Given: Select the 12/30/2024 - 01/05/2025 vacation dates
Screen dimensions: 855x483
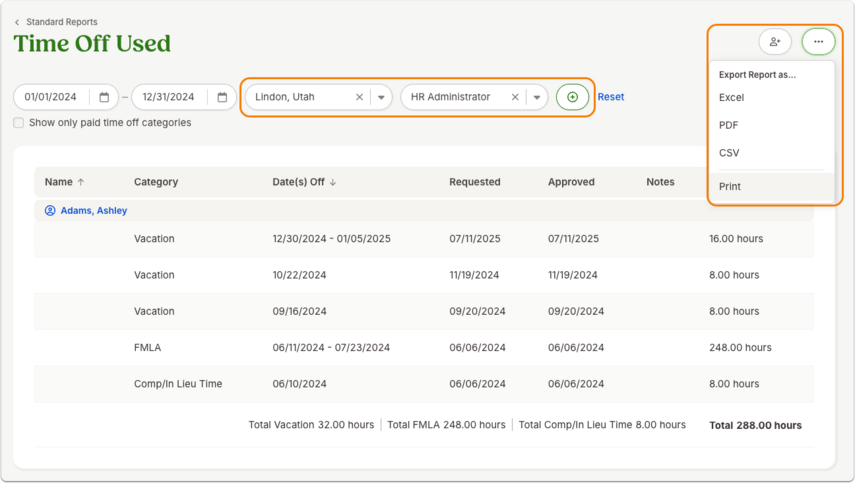Looking at the screenshot, I should [332, 239].
